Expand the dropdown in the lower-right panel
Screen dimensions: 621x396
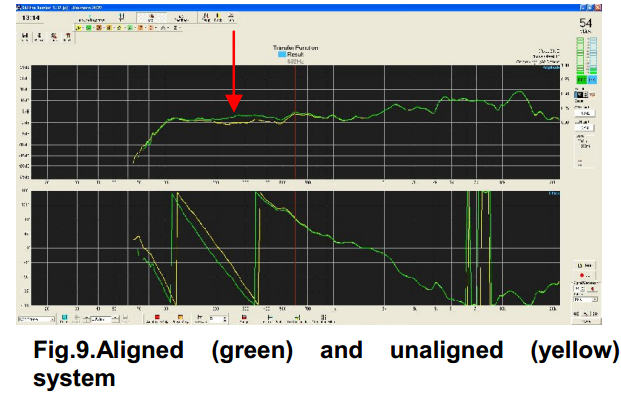point(586,300)
